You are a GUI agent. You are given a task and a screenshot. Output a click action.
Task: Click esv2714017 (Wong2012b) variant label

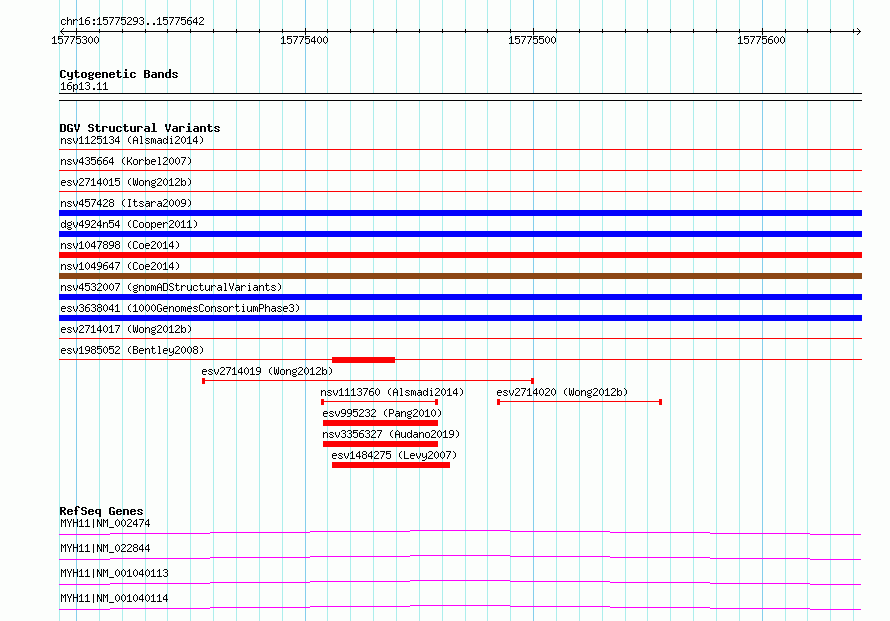coord(126,329)
